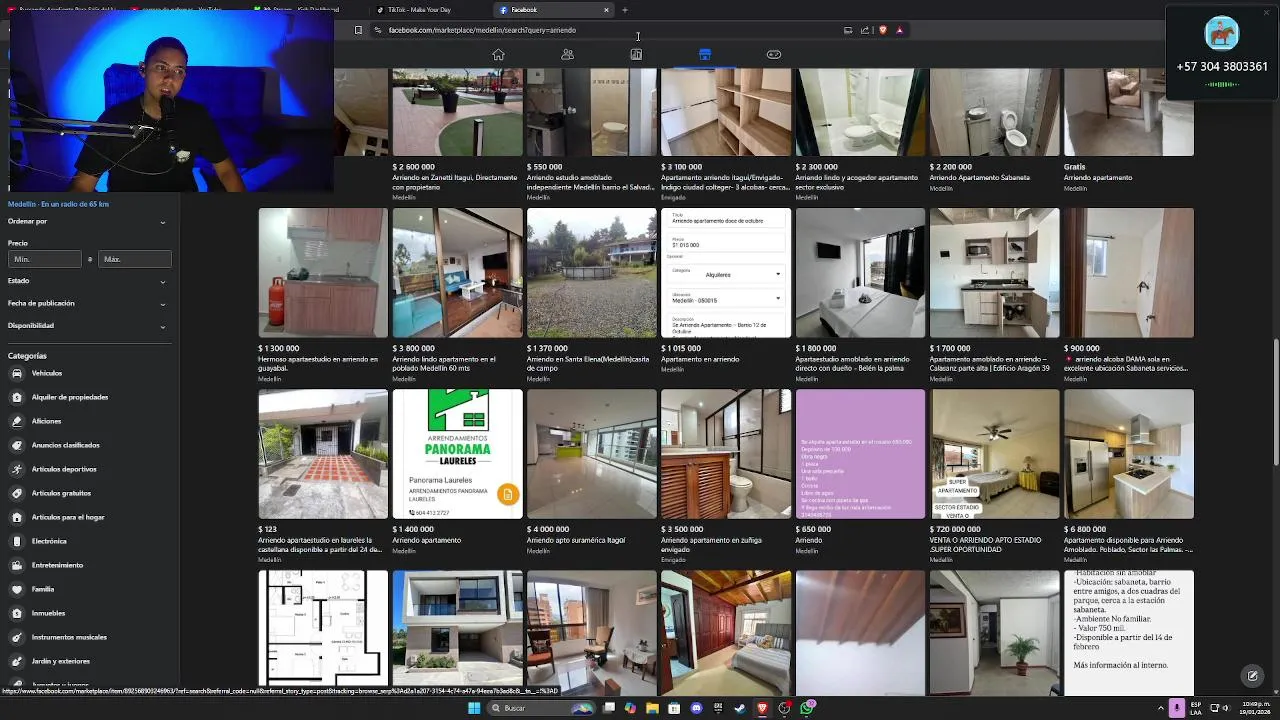Open the $123 apartaestudio laureles photo
The width and height of the screenshot is (1280, 720).
323,454
